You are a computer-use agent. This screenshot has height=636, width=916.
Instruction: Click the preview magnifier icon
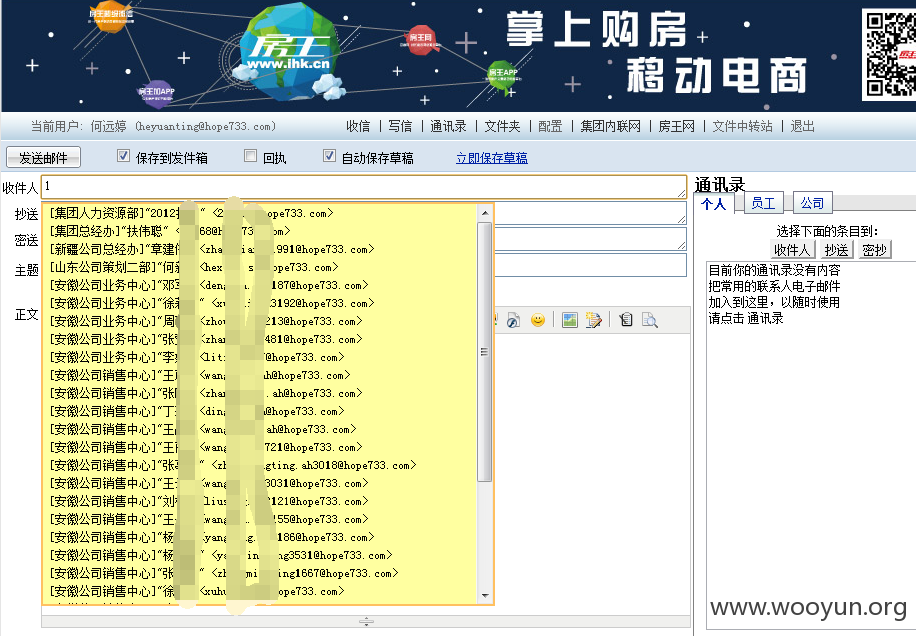click(x=650, y=319)
